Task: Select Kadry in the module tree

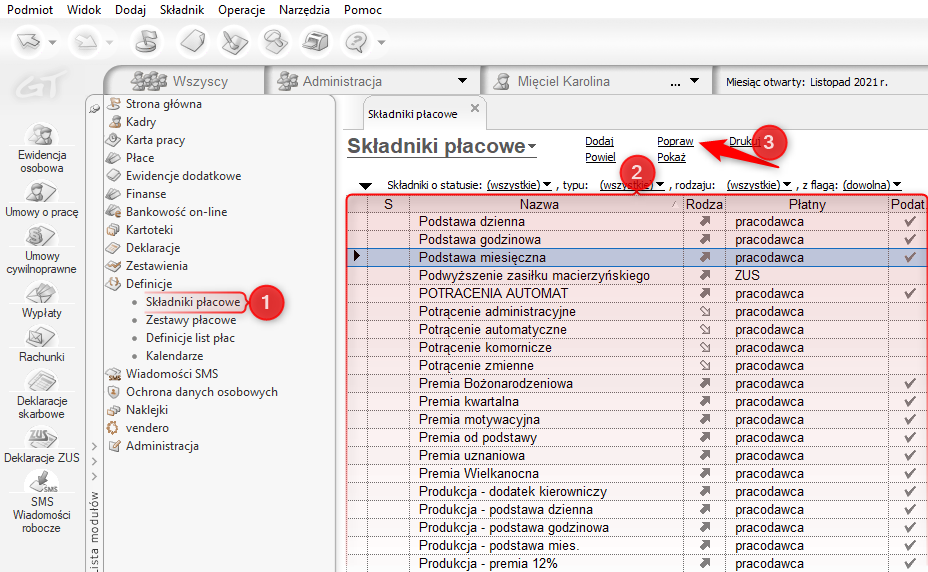Action: pos(141,122)
